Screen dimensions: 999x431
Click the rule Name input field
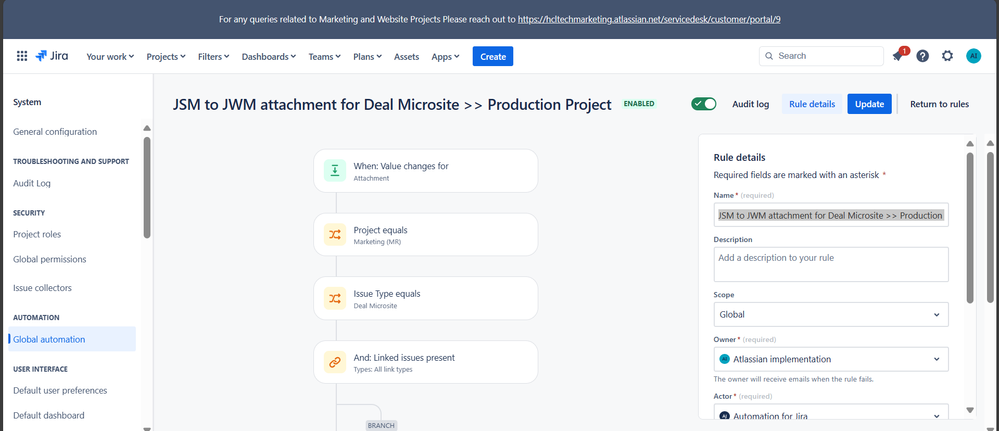(831, 216)
